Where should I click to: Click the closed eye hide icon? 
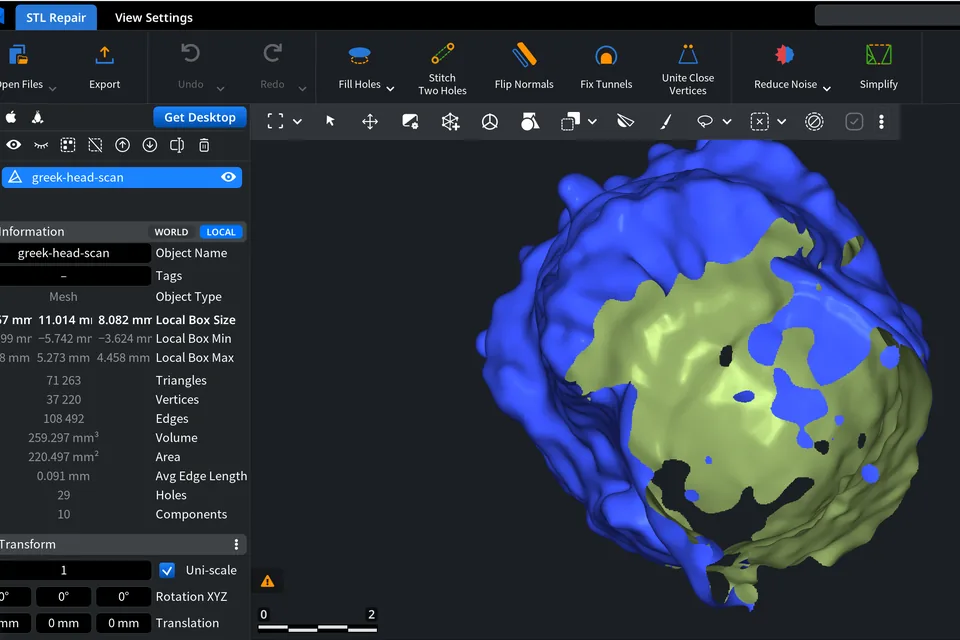coord(41,145)
